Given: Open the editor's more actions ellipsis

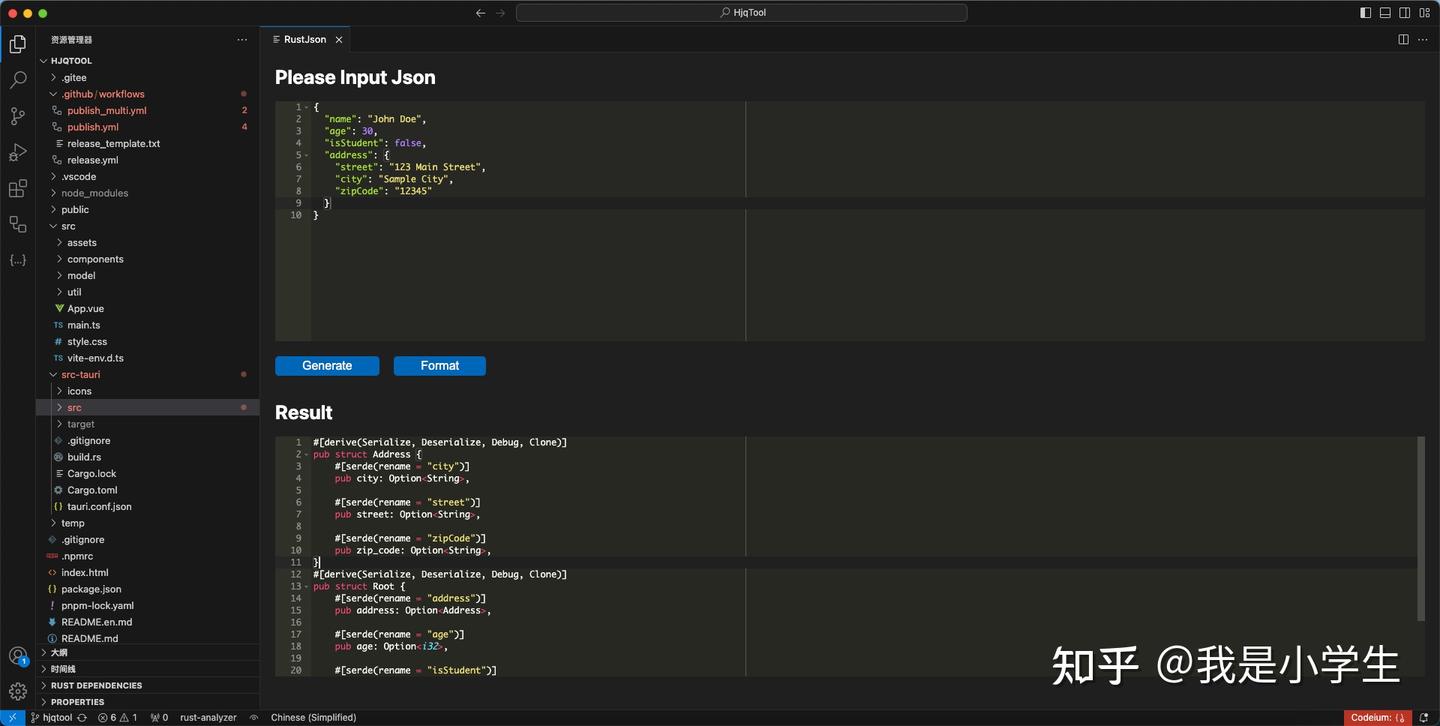Looking at the screenshot, I should click(1423, 40).
